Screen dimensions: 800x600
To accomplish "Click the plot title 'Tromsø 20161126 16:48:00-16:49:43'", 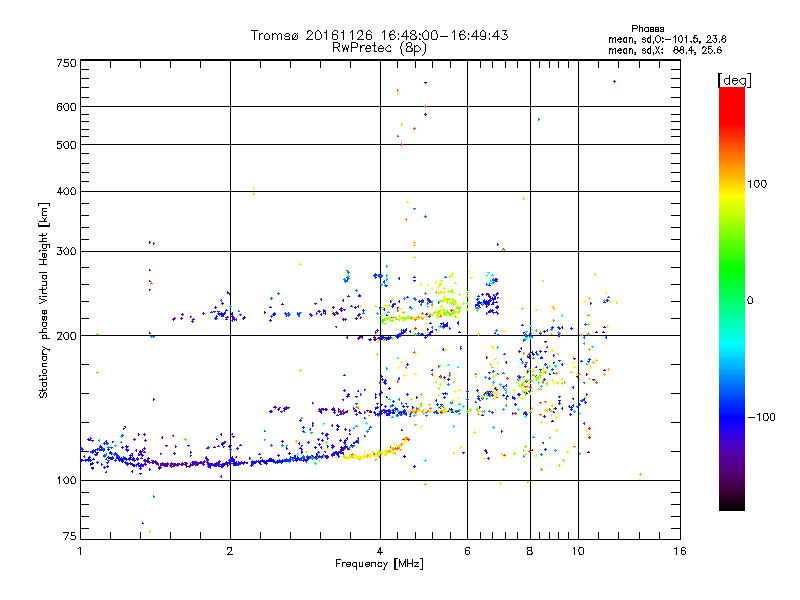I will [x=379, y=35].
